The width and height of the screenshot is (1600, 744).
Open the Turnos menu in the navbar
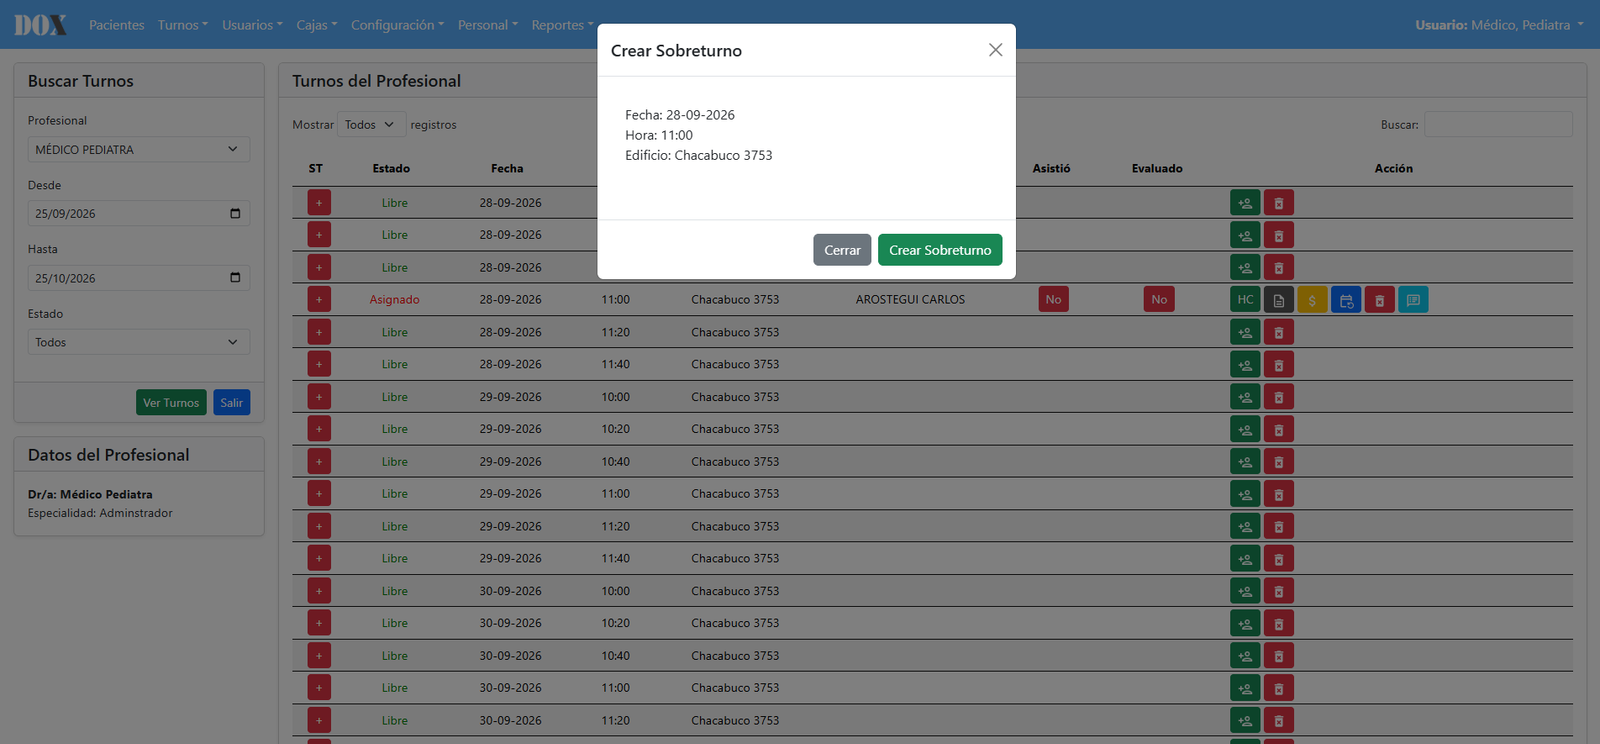click(x=183, y=25)
